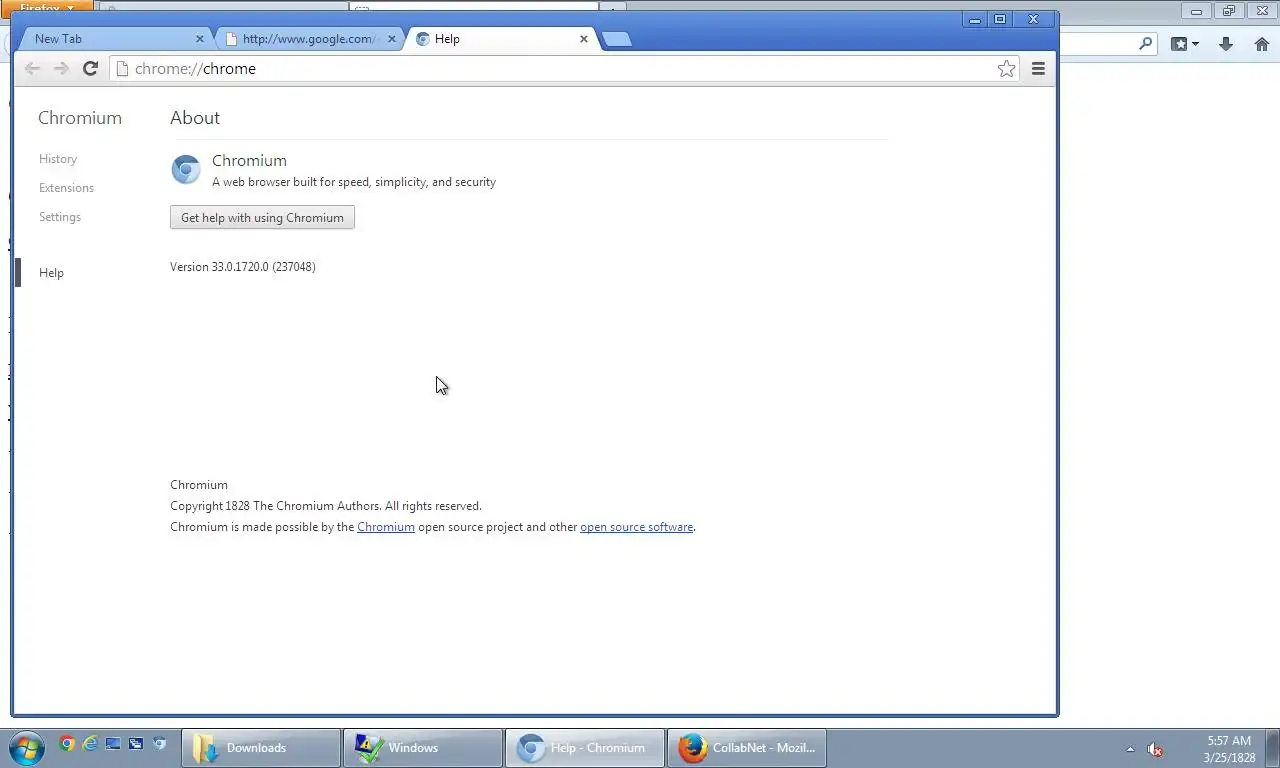This screenshot has height=768, width=1280.
Task: Close the New Tab tab
Action: point(199,39)
